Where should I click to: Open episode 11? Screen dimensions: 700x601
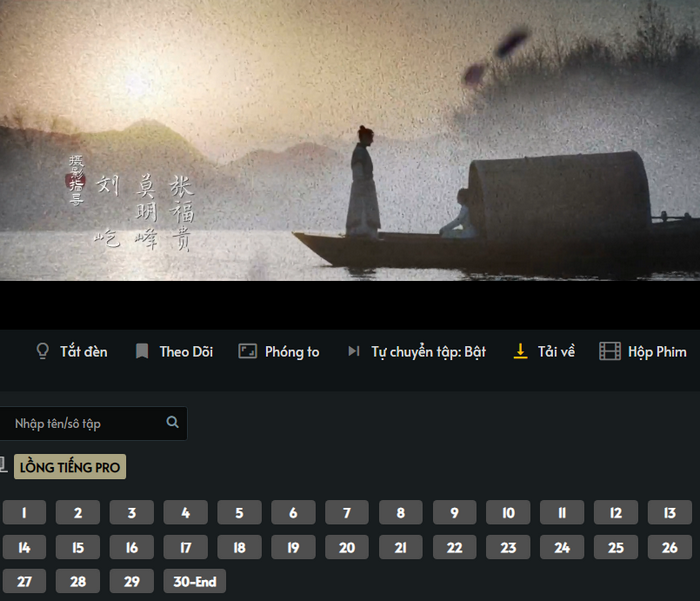[x=562, y=513]
